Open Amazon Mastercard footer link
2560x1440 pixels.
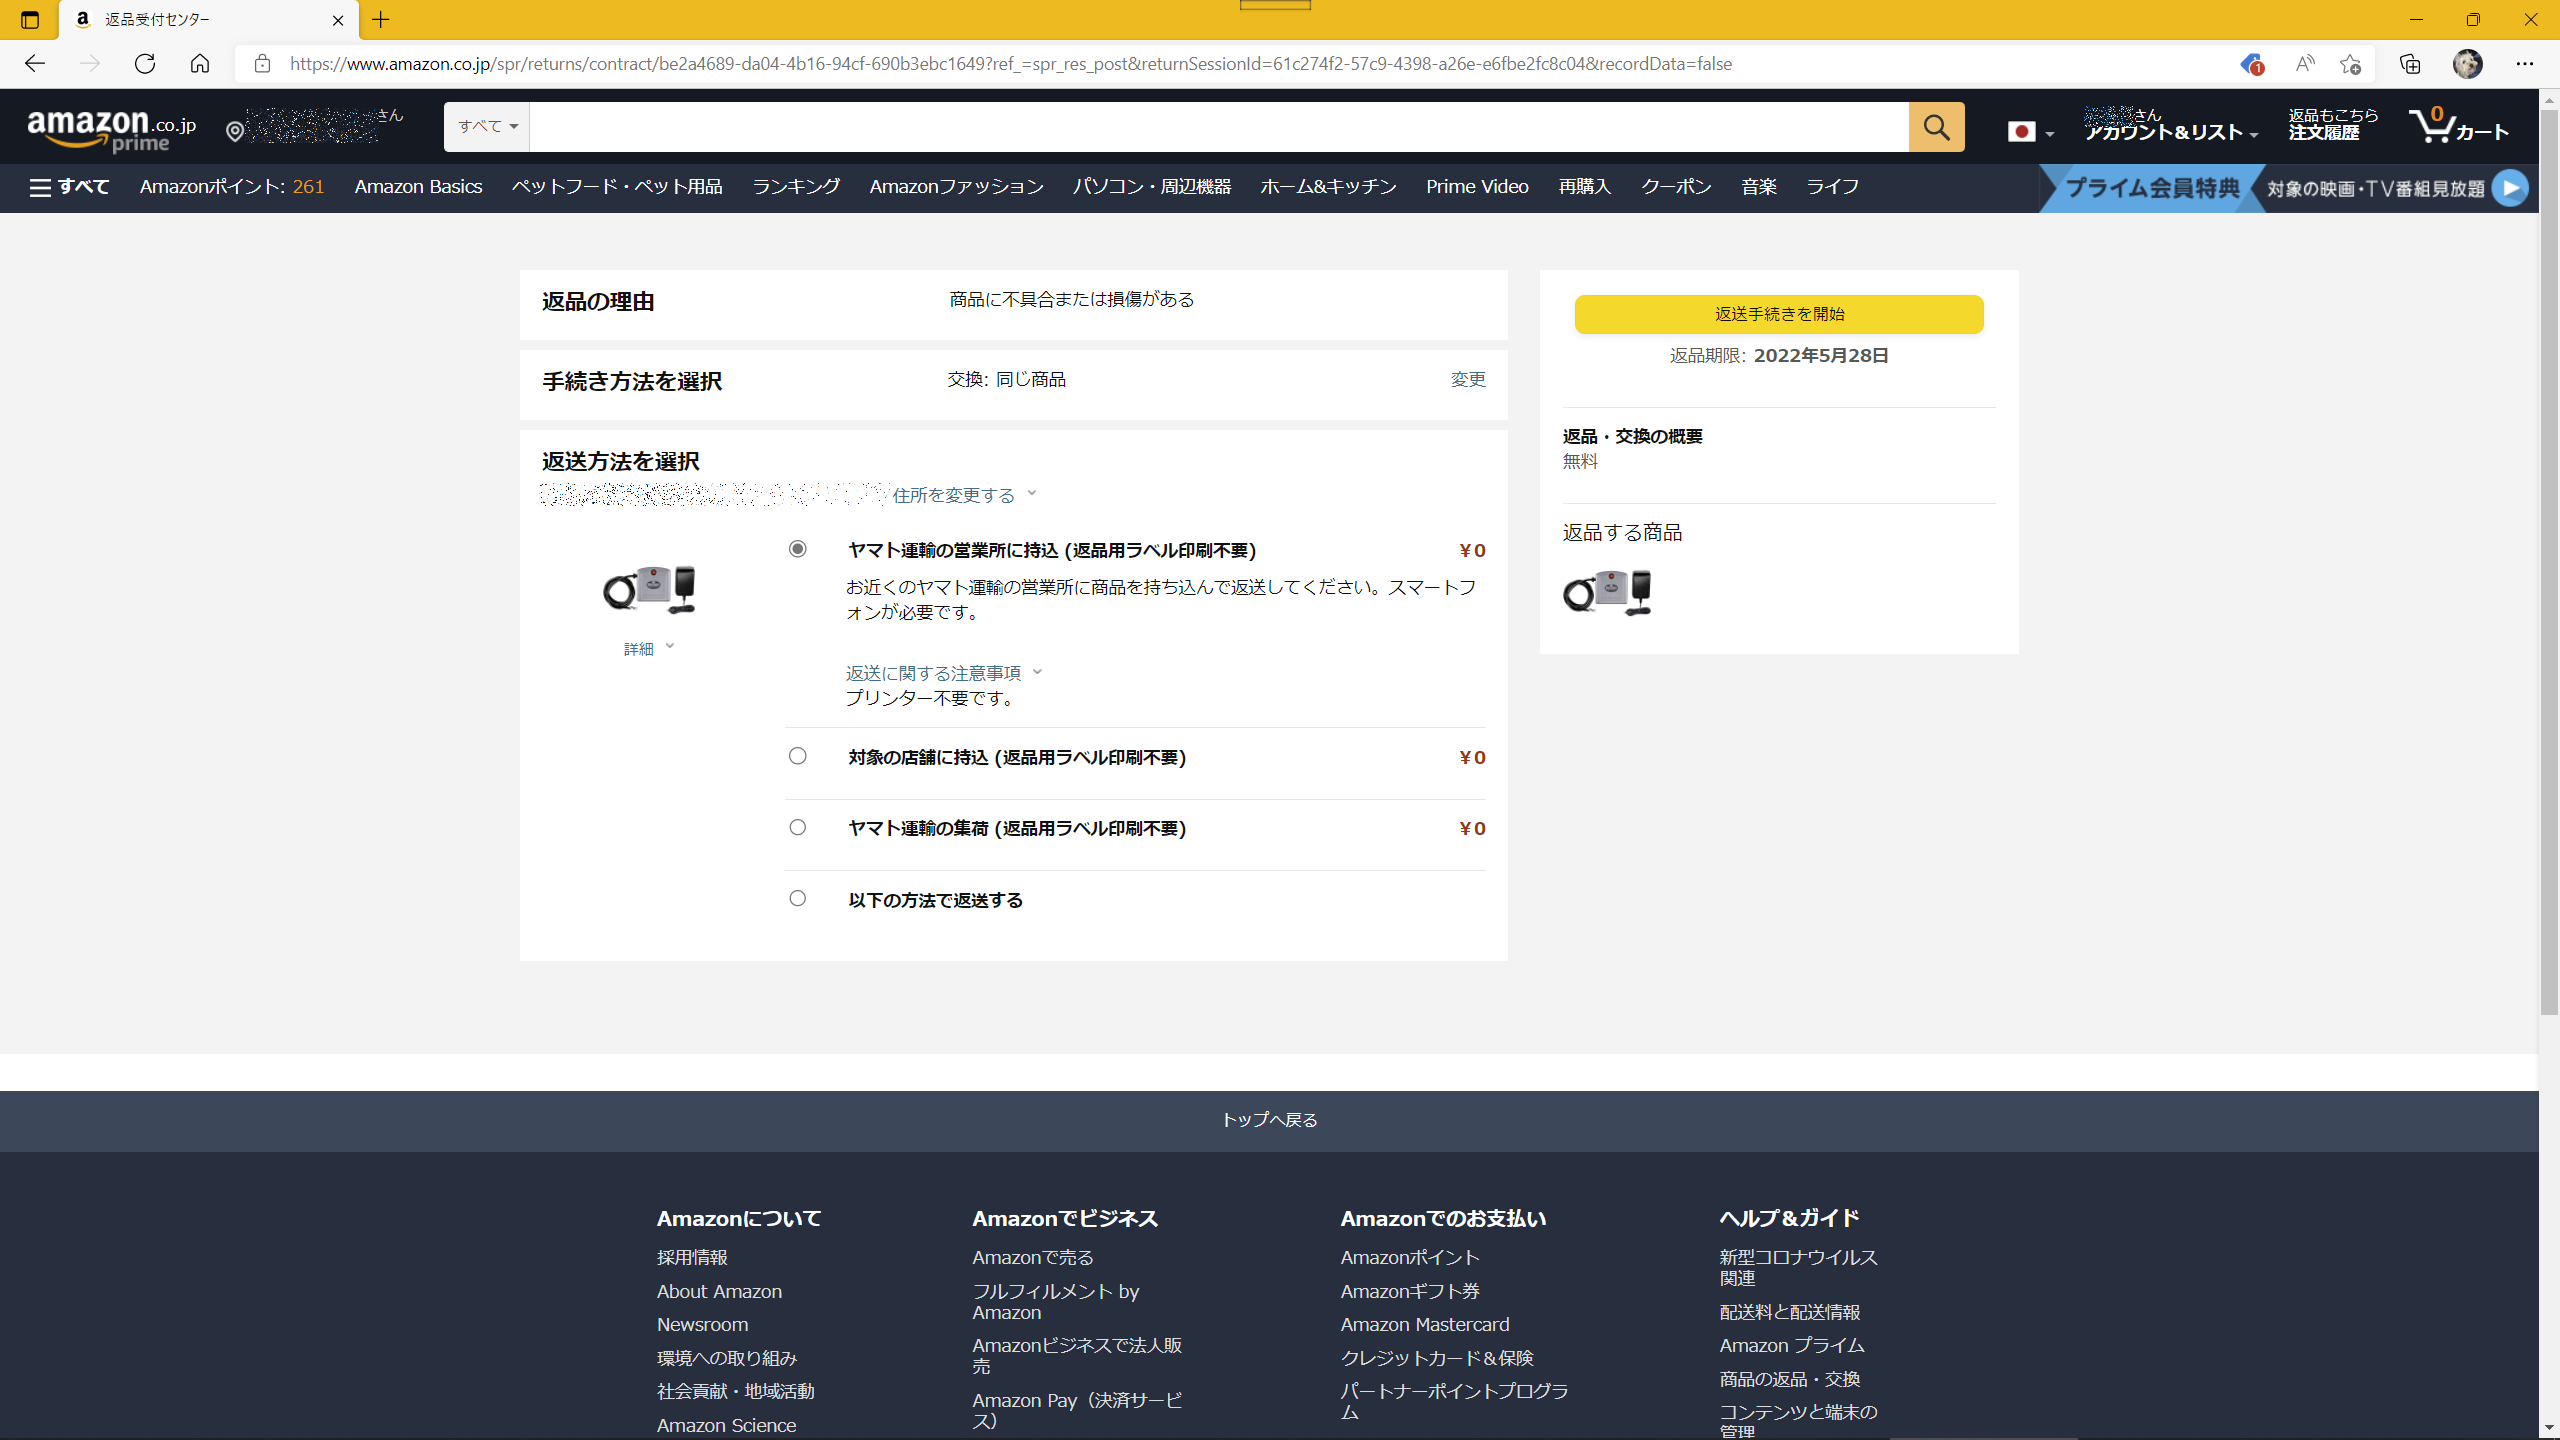(1425, 1324)
